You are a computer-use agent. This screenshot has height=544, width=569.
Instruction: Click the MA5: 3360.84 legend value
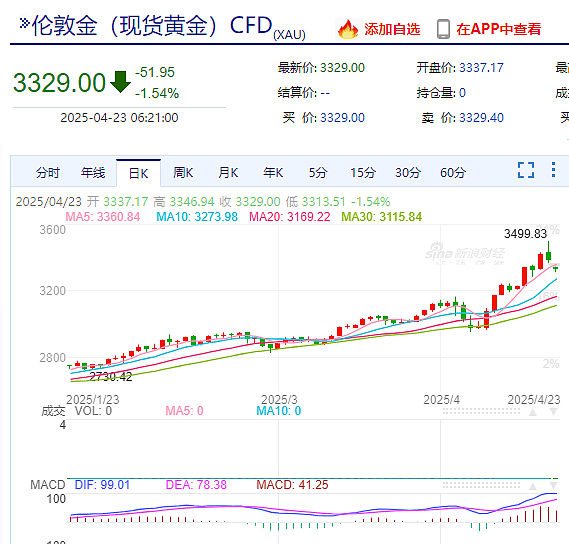coord(102,217)
